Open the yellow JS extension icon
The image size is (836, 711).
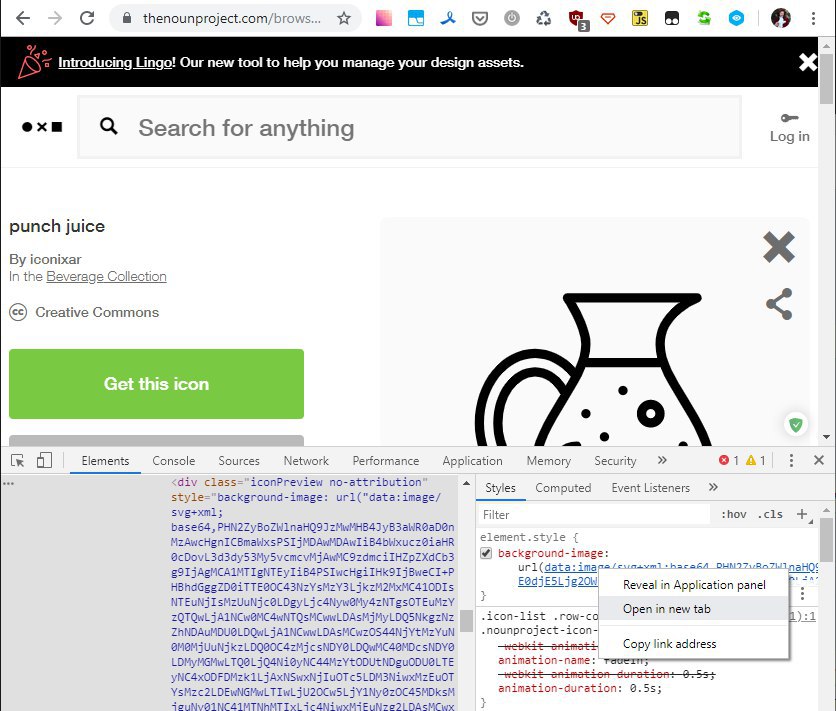tap(640, 19)
